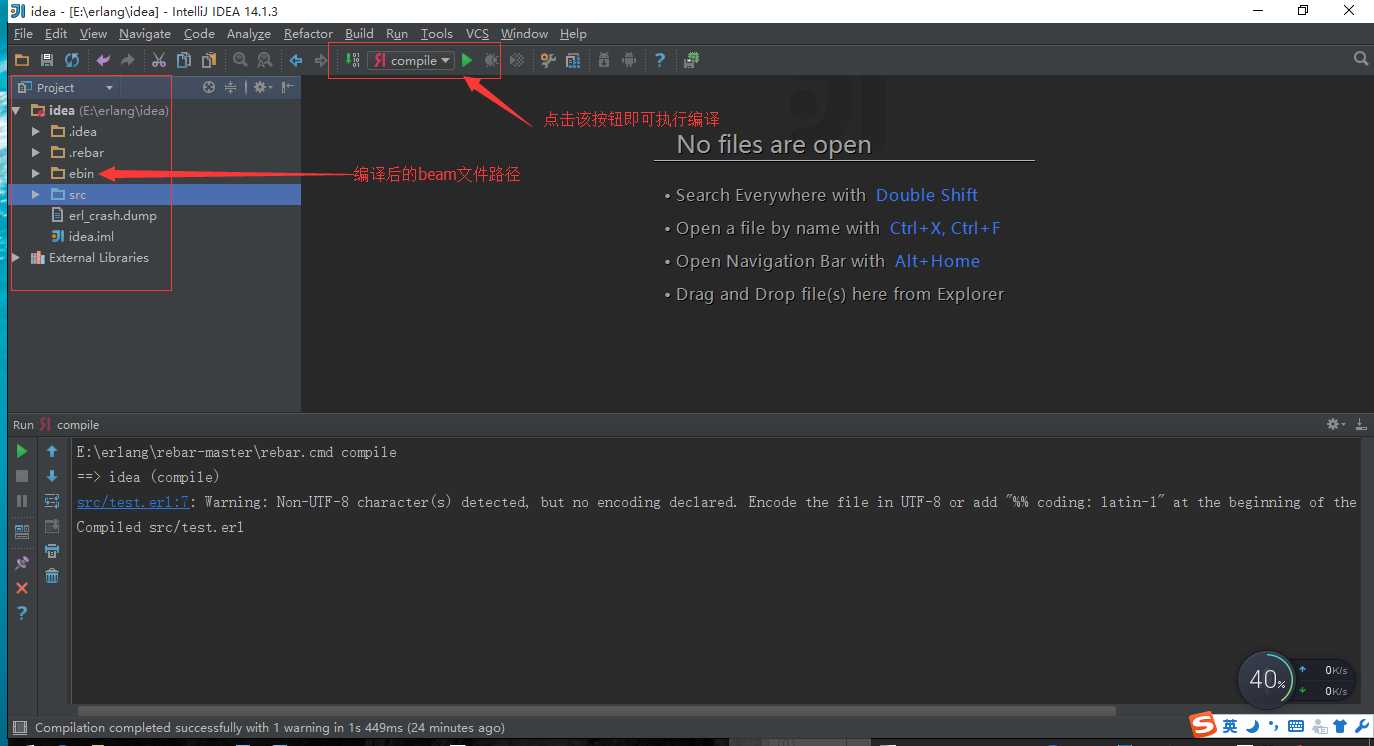Open the Navigate menu

pyautogui.click(x=145, y=34)
